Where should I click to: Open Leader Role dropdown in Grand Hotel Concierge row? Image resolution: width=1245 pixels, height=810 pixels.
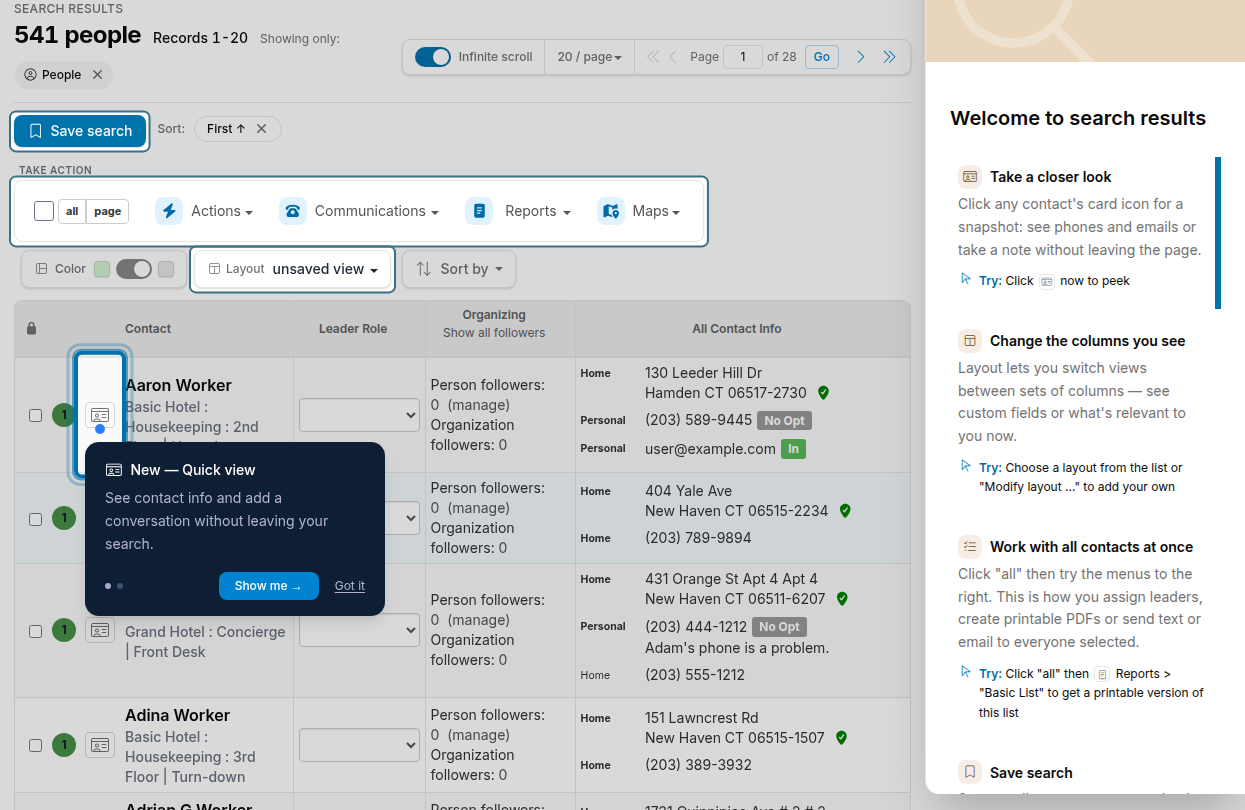pos(359,630)
